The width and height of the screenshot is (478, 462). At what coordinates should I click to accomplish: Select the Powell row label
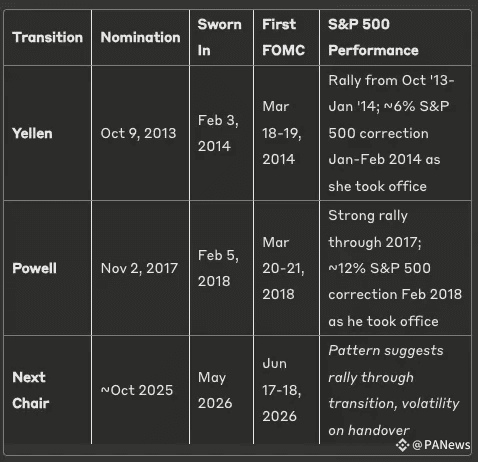34,268
